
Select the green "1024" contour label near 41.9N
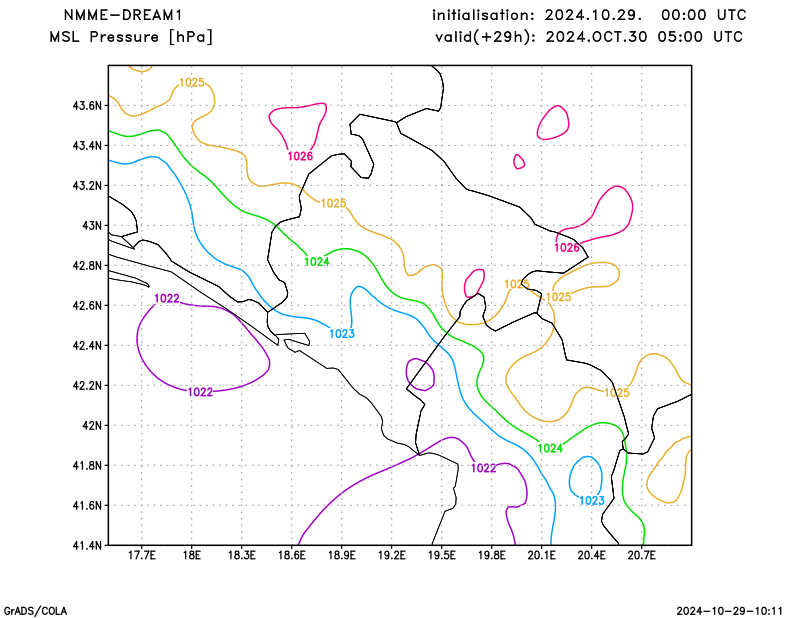(x=551, y=449)
